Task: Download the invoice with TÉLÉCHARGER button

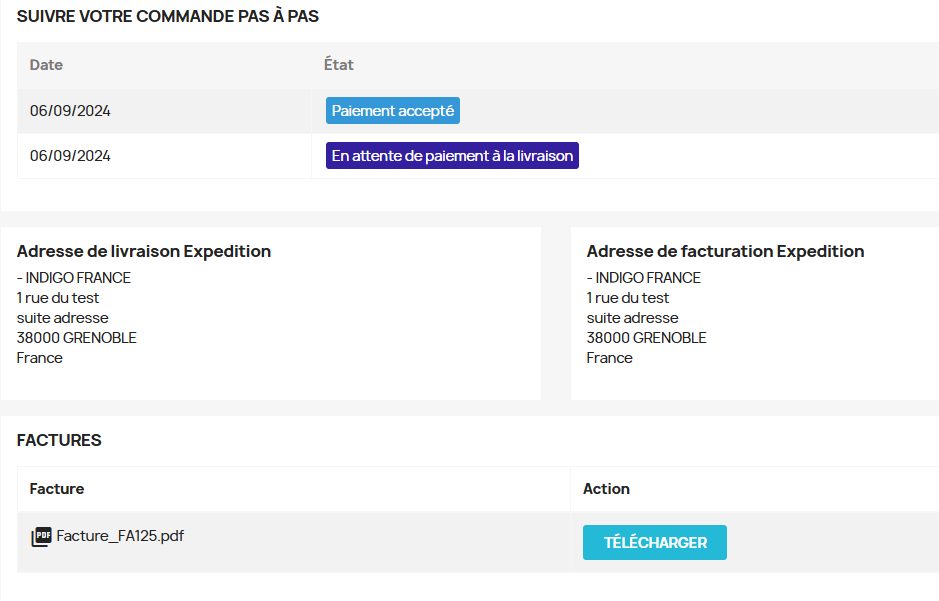Action: tap(655, 542)
